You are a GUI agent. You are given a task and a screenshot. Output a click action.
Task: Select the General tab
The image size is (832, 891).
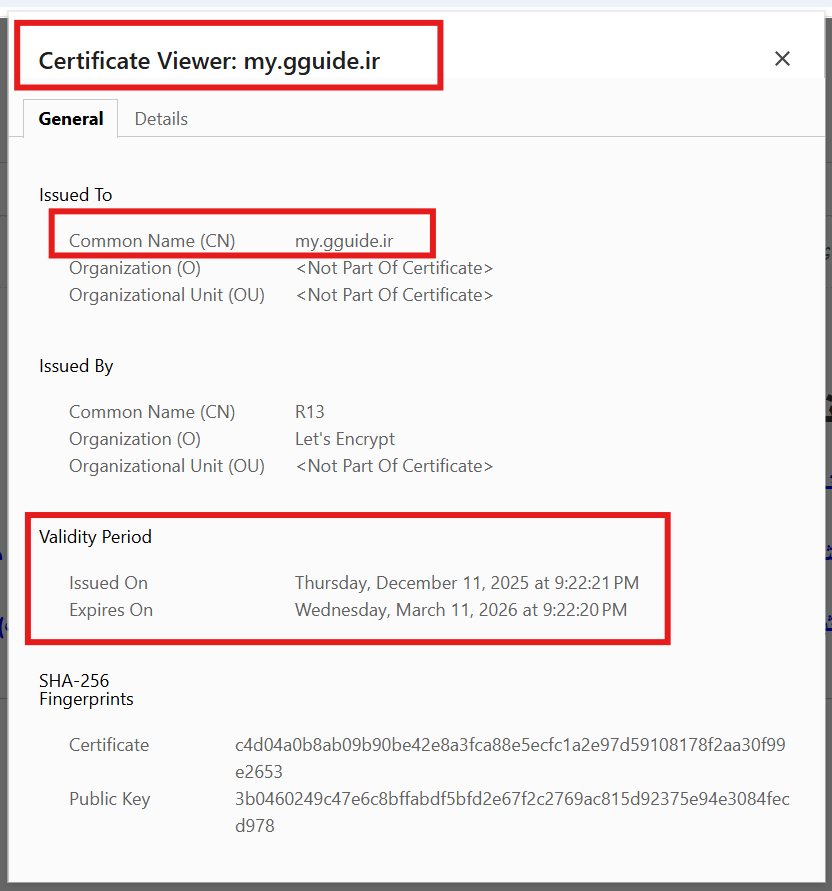click(x=70, y=118)
